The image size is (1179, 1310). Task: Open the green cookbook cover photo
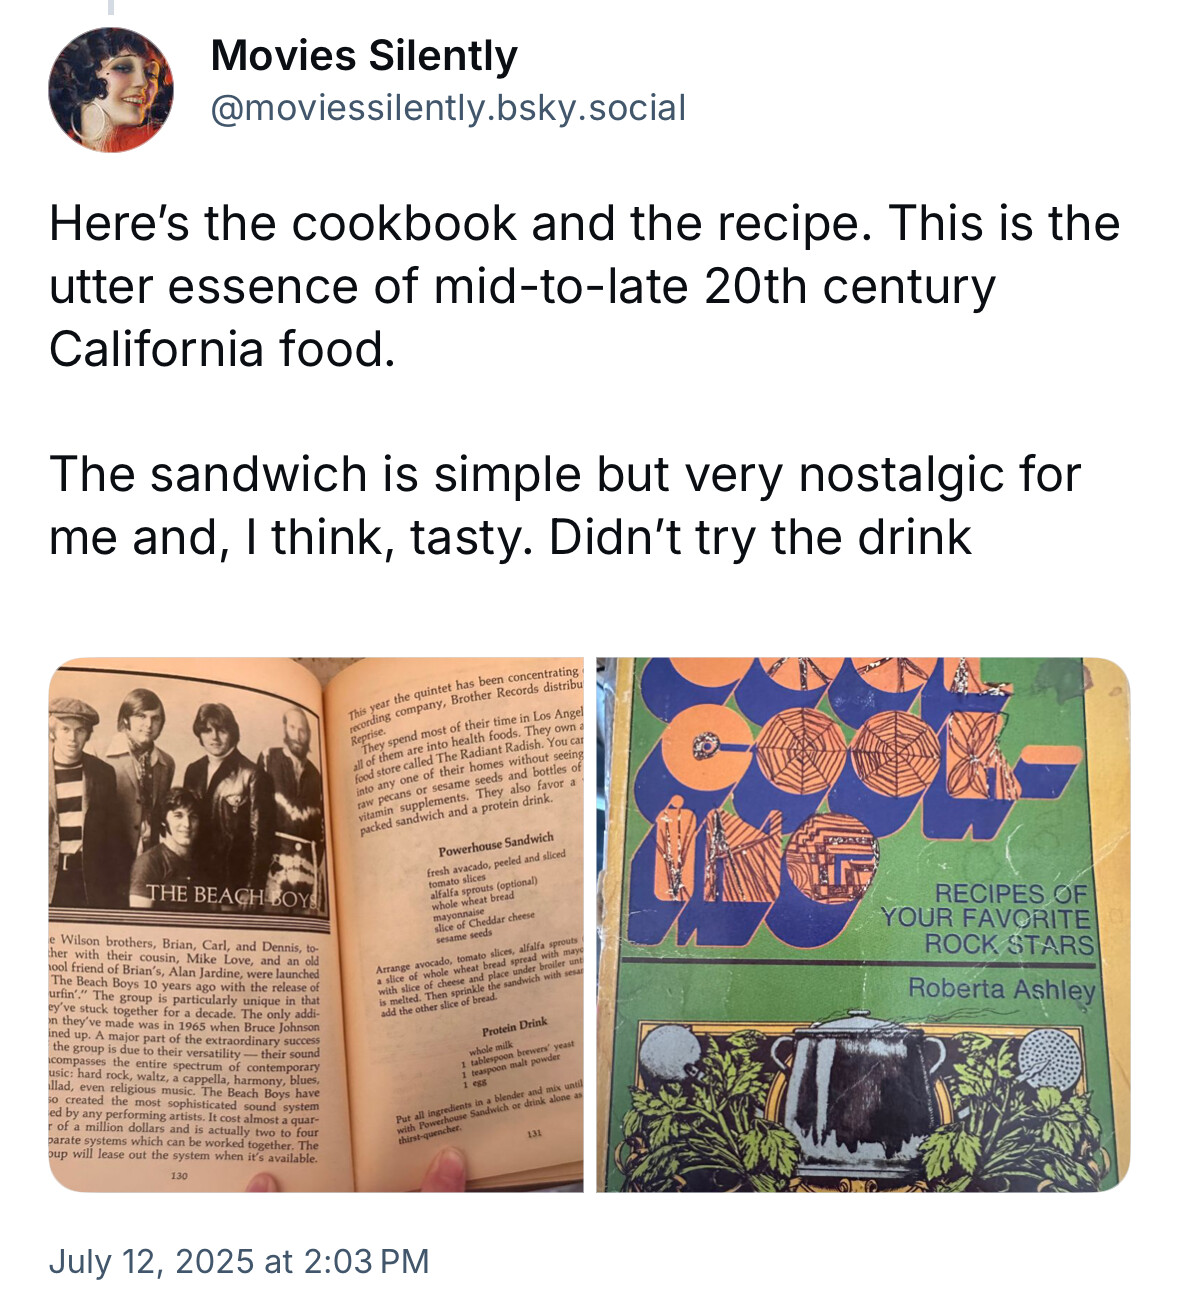[863, 924]
